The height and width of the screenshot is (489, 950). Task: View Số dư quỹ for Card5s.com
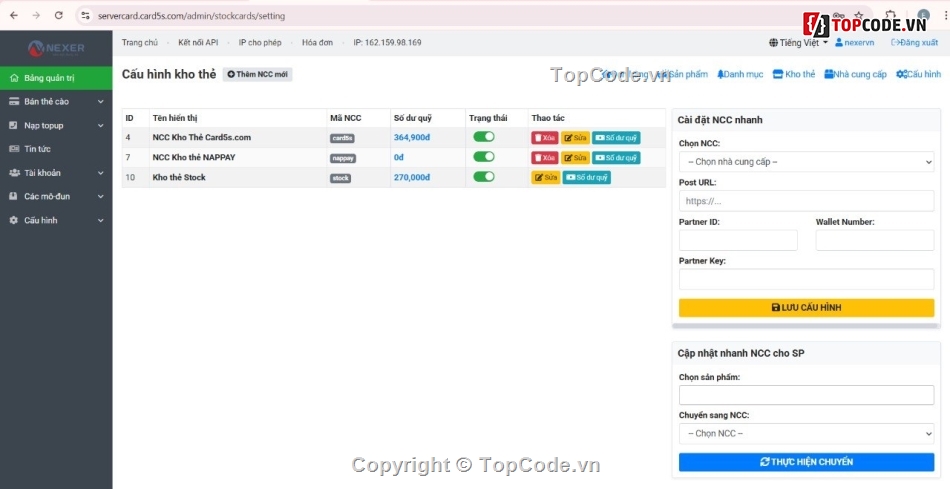point(616,138)
